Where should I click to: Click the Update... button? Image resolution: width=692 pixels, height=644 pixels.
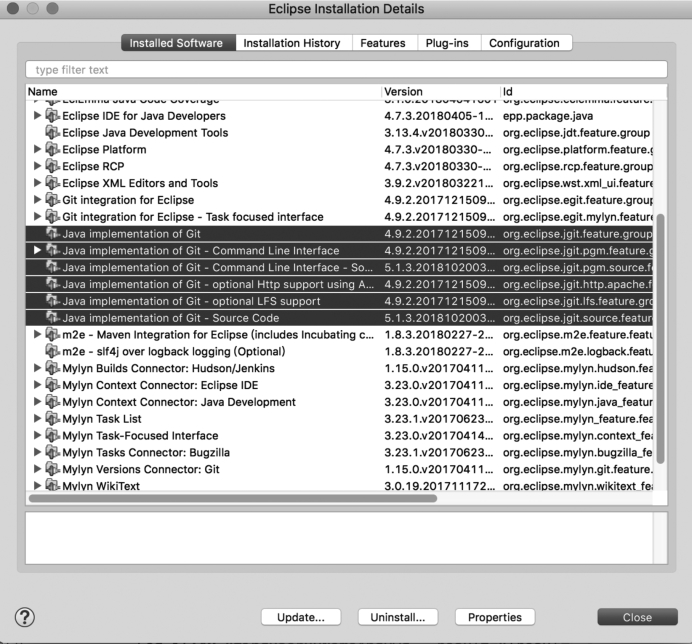[x=301, y=617]
